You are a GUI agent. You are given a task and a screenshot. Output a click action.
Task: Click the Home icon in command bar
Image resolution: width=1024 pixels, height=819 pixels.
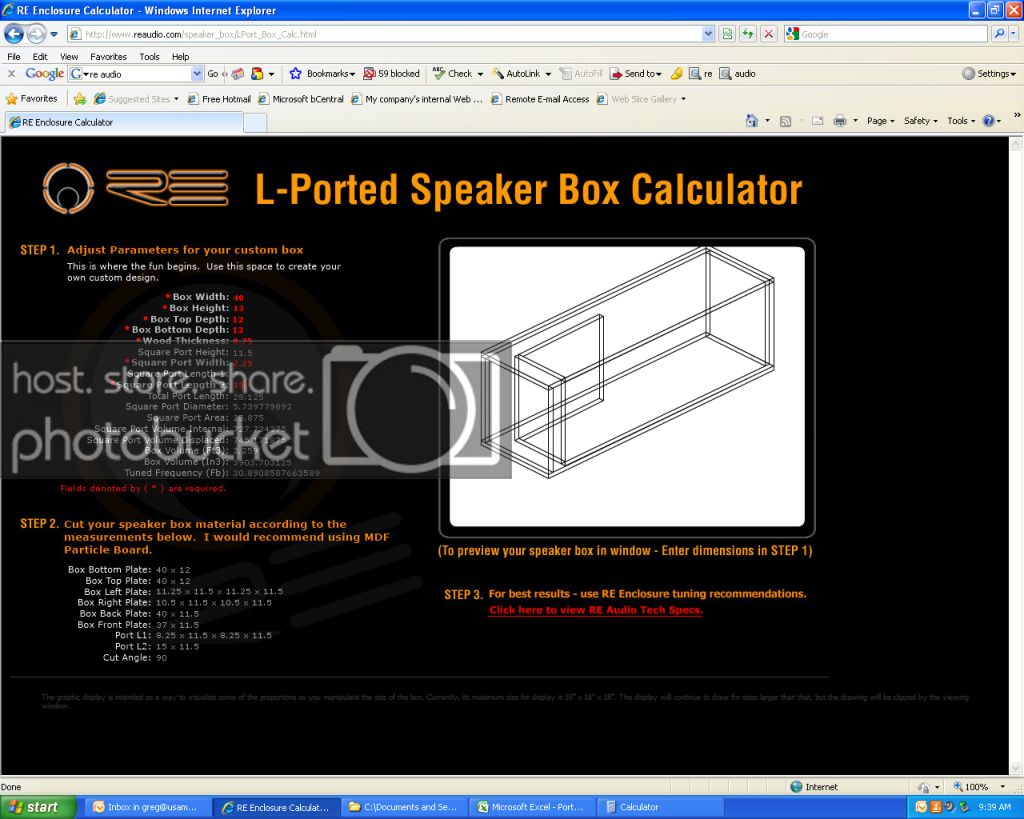(x=752, y=121)
